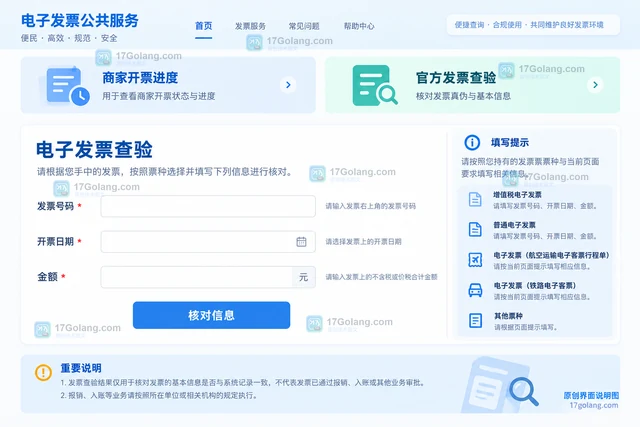This screenshot has height=427, width=640.
Task: Click the 发票号码 field label
Action: click(56, 206)
